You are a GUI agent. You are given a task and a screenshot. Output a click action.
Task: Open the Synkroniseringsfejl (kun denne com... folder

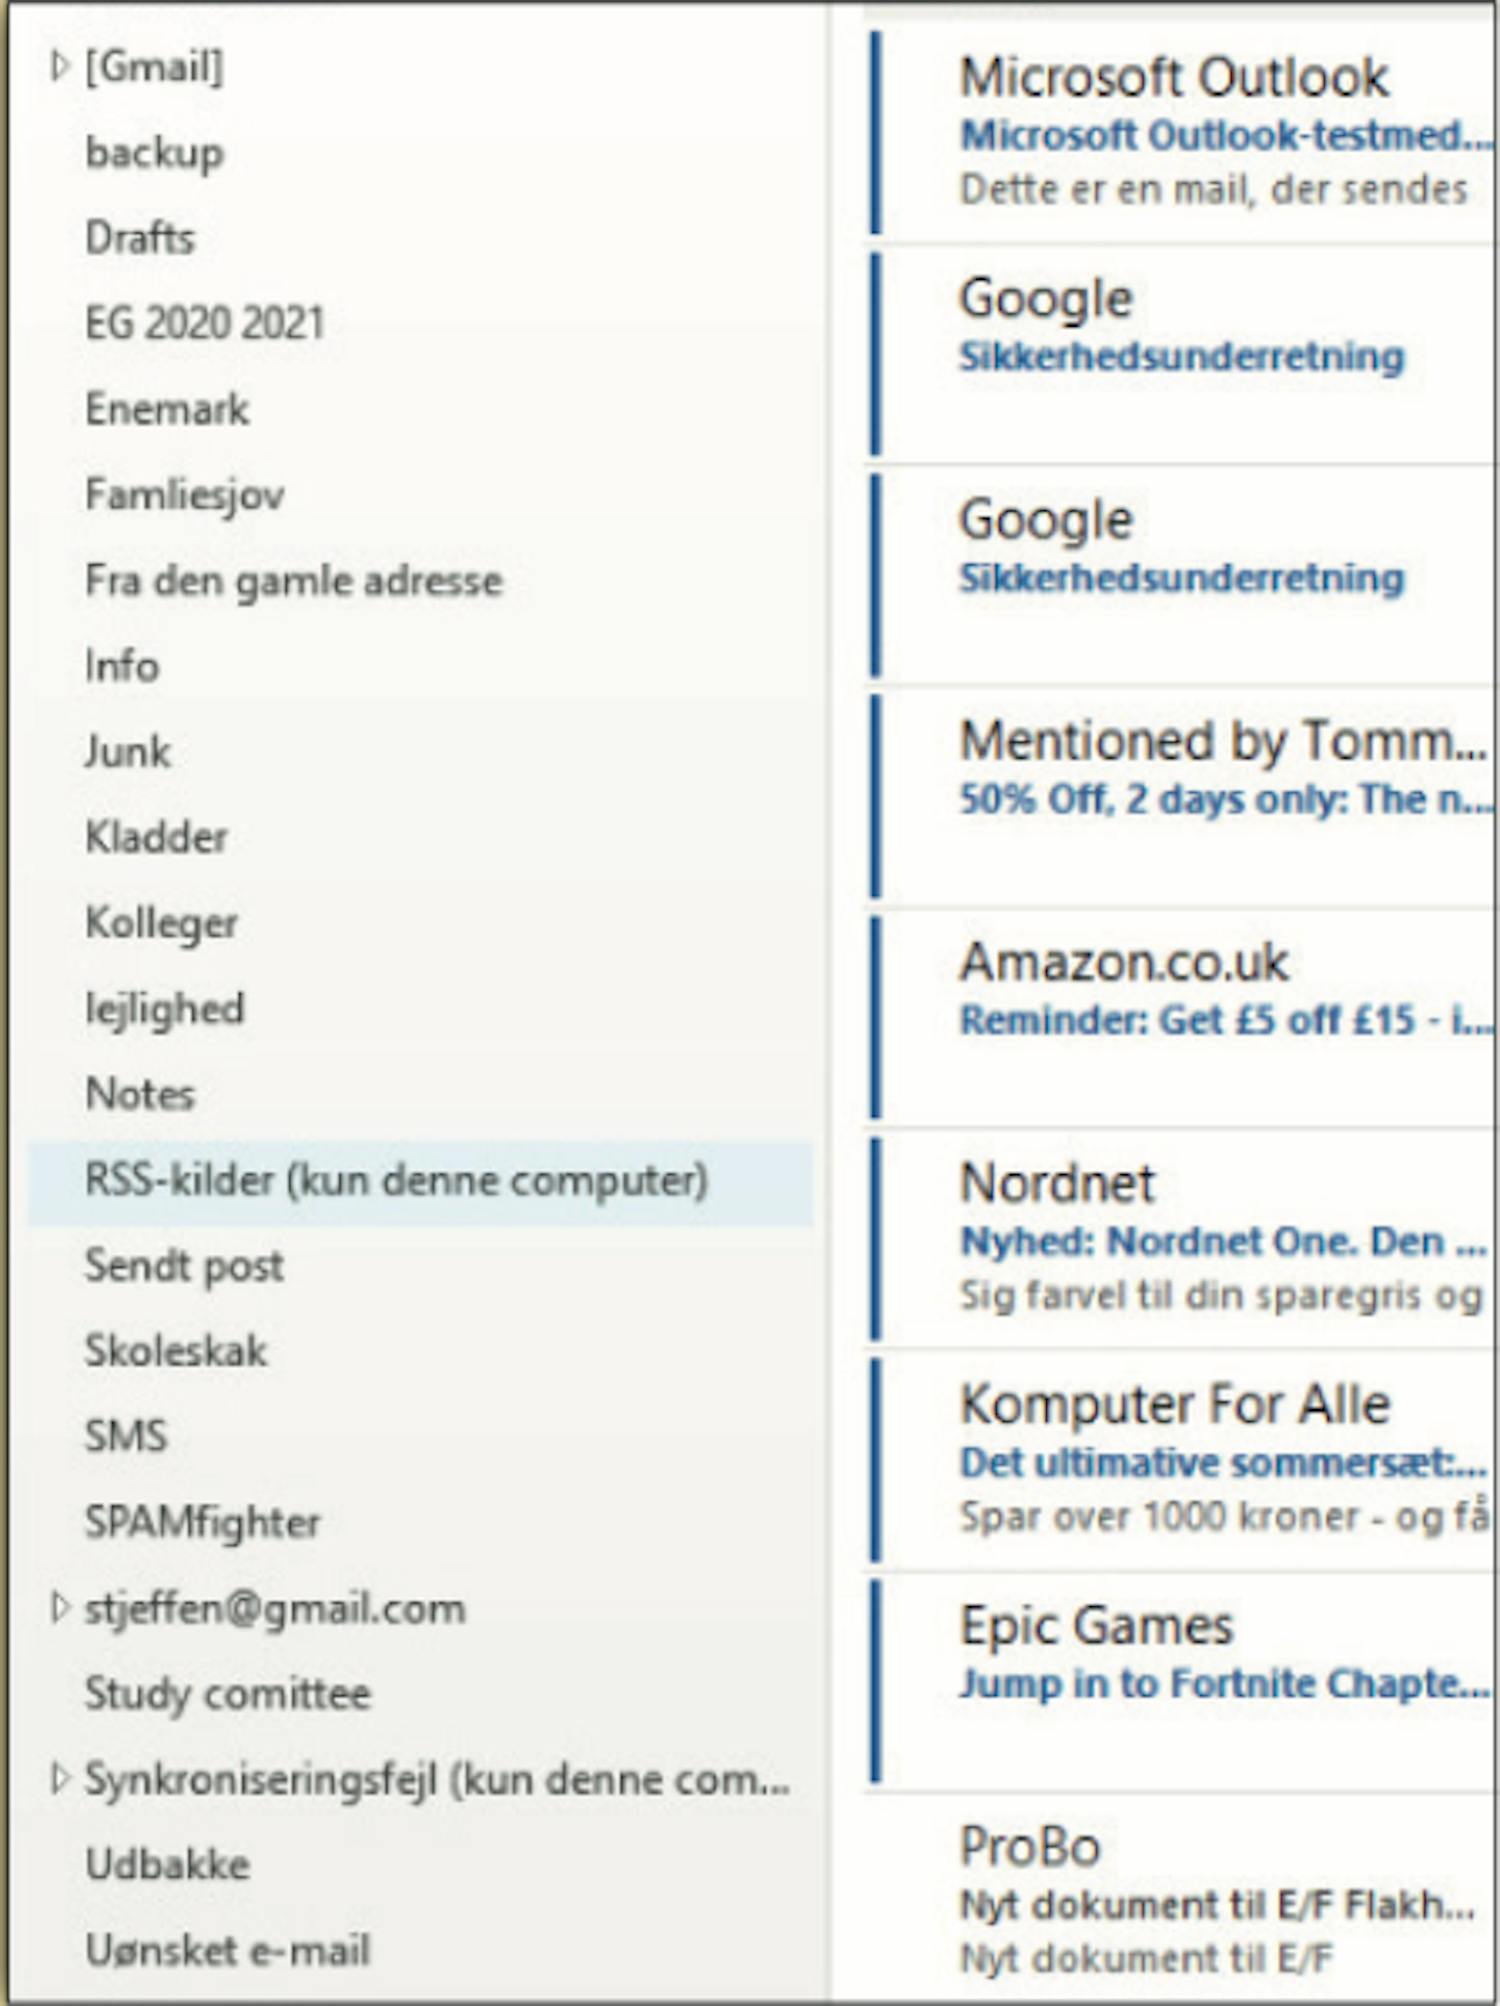pyautogui.click(x=437, y=1779)
